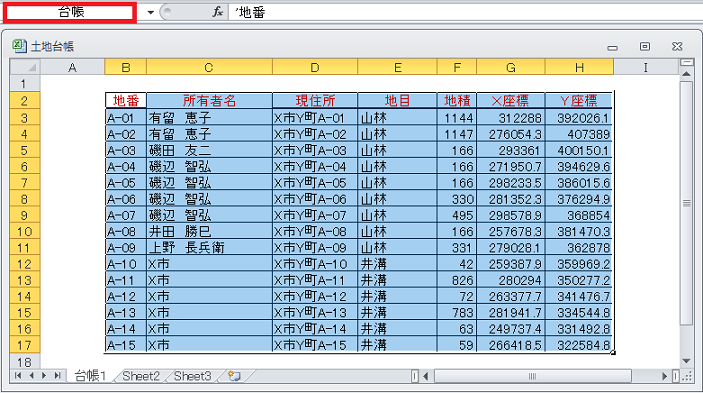Select column G header
703x393 pixels.
coord(511,67)
